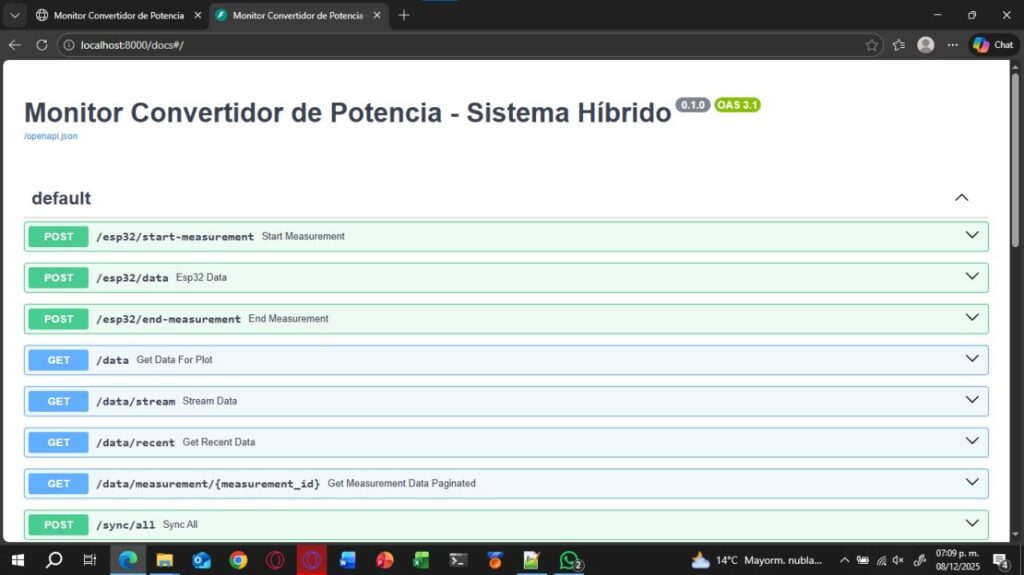Expand the GET /data/stream endpoint chevron
Screen dimensions: 1024x575
click(x=971, y=400)
